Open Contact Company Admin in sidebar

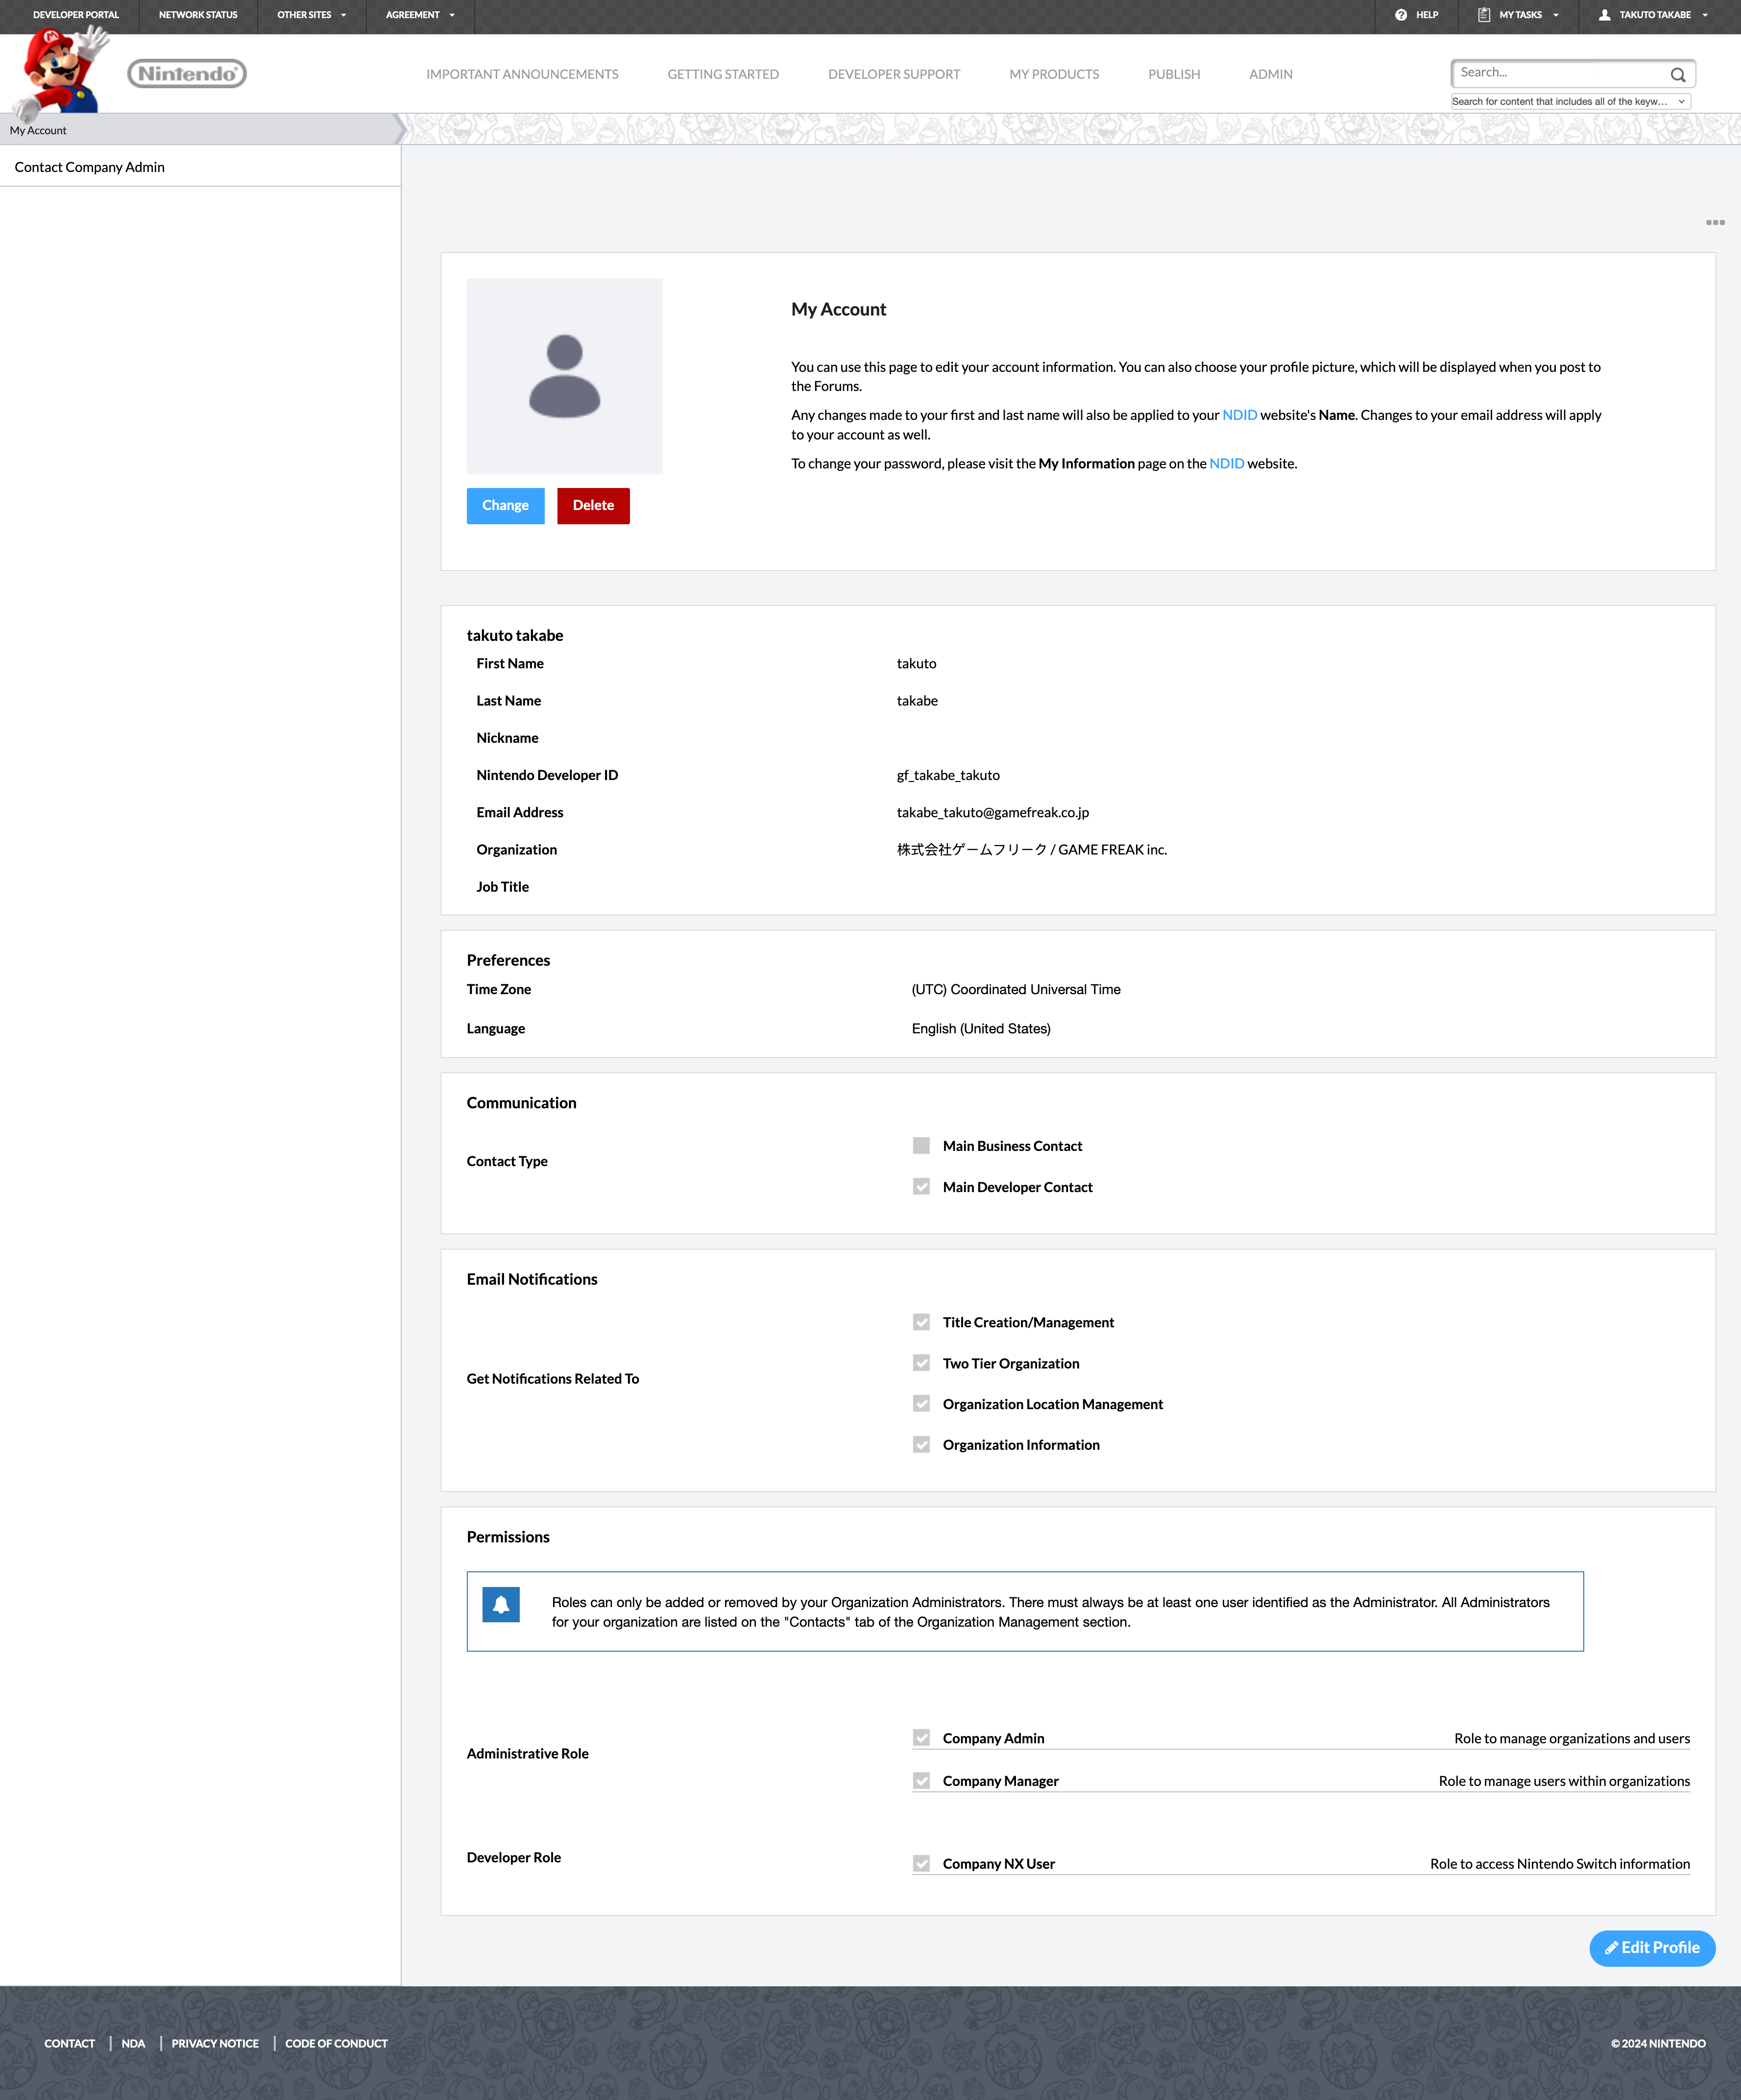(x=90, y=167)
